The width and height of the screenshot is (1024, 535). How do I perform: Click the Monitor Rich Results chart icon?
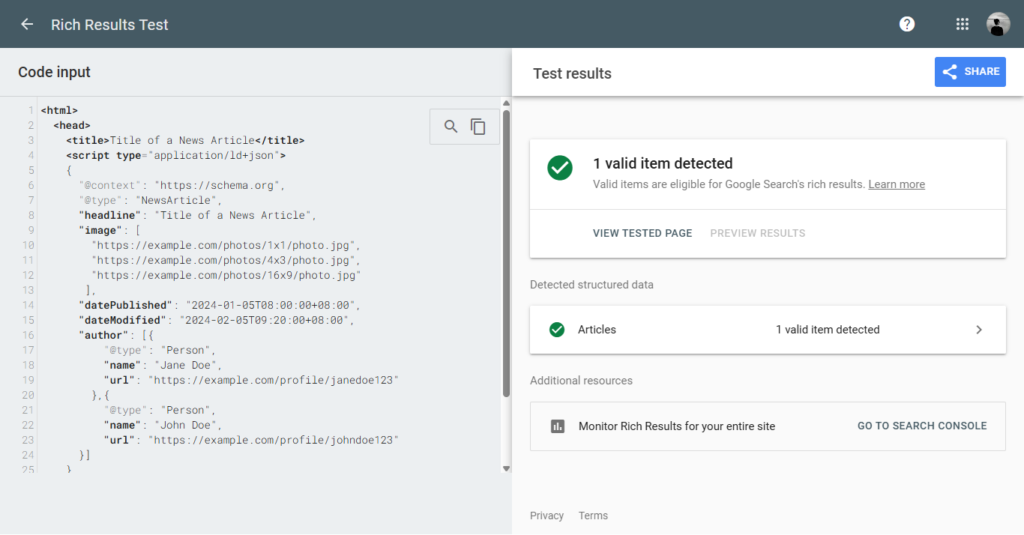tap(558, 427)
